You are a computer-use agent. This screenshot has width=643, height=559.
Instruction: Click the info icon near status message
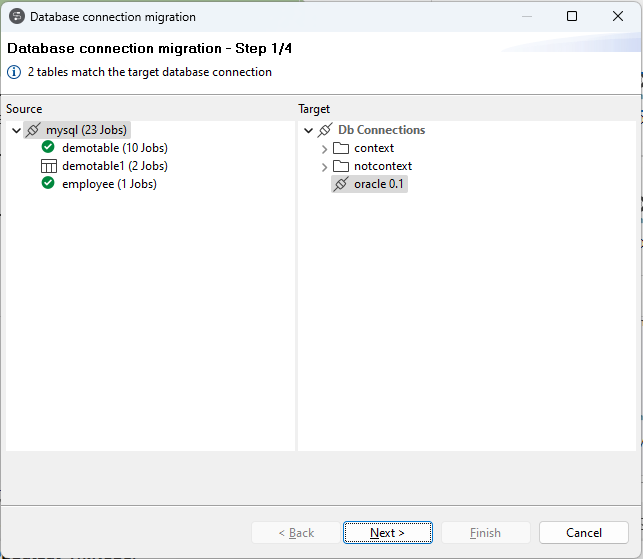tap(14, 72)
